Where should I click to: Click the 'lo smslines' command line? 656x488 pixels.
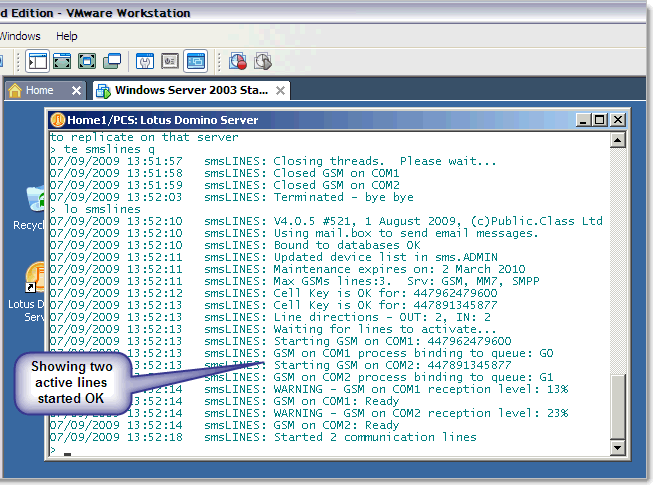click(95, 209)
